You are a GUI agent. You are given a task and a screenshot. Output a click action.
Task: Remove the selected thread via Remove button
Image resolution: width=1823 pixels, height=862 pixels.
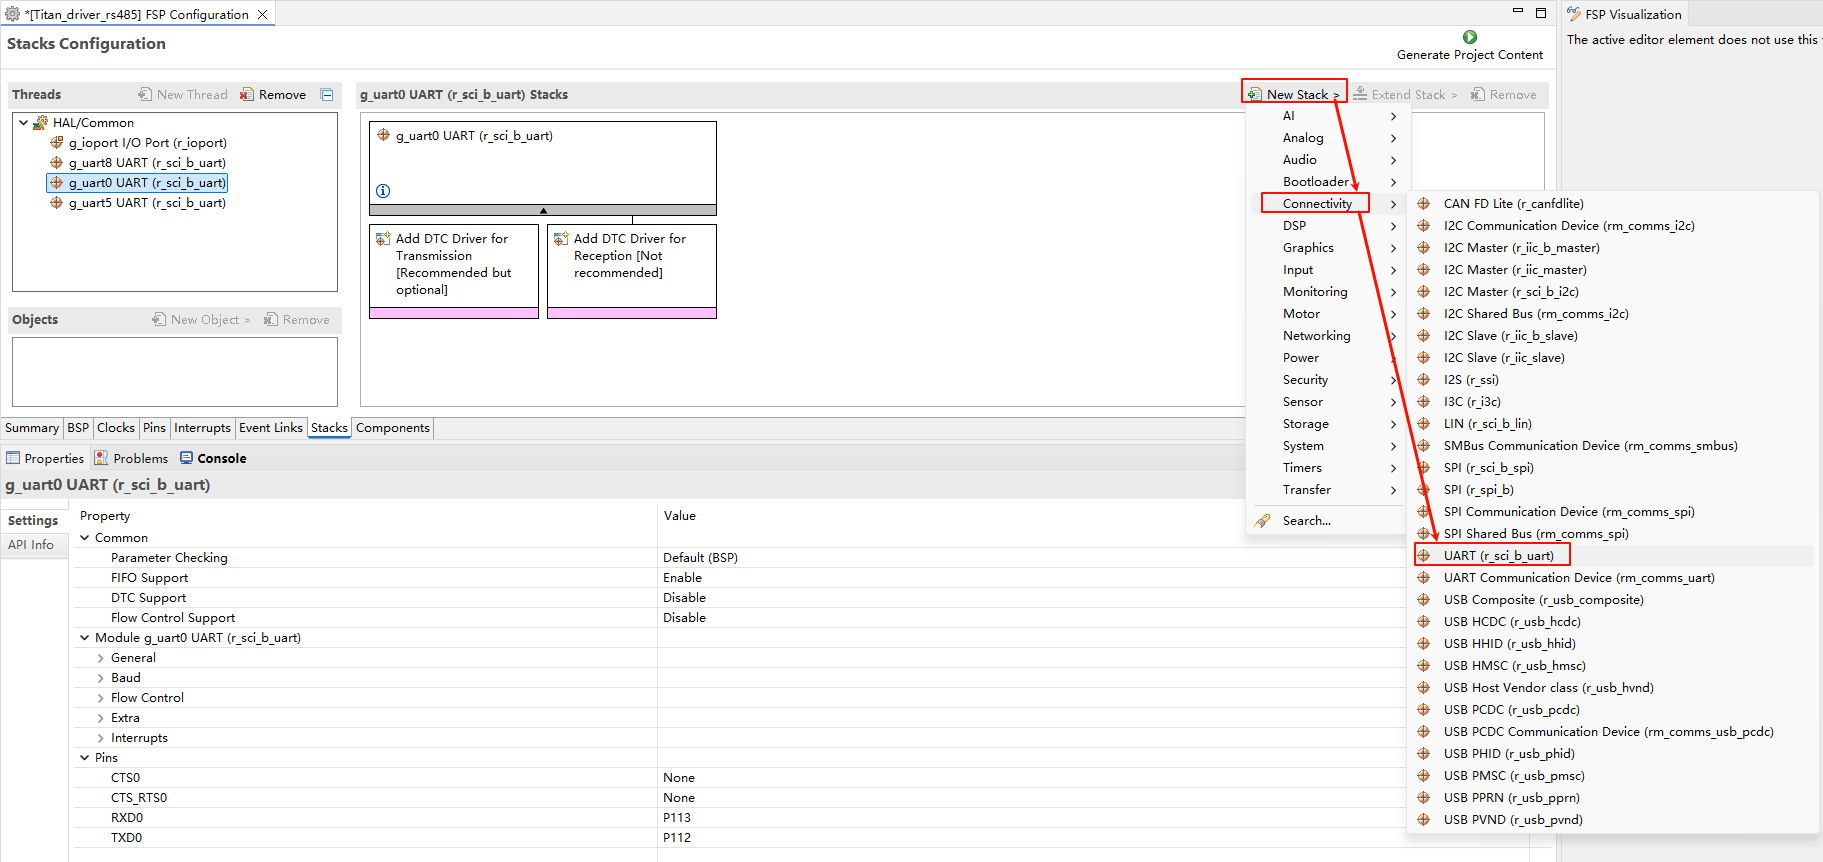pos(273,95)
